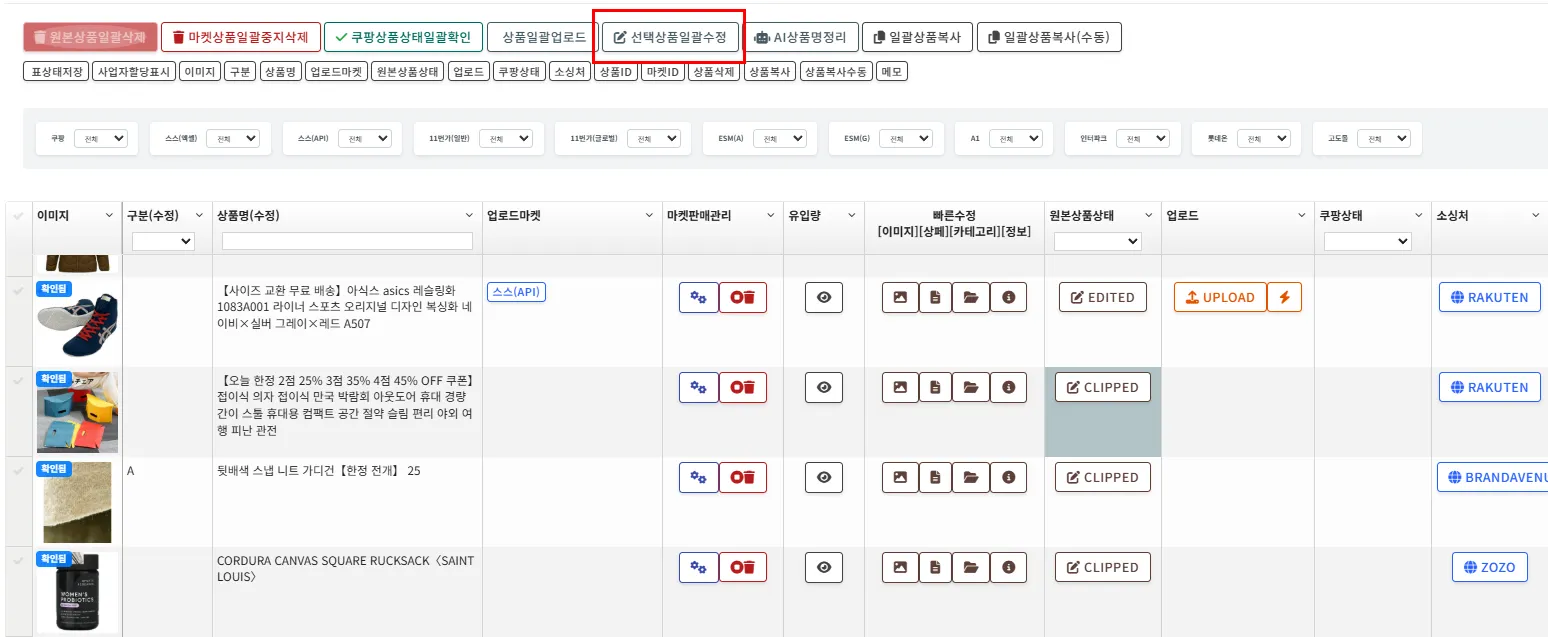The image size is (1548, 637).
Task: Click lightning quick-upload icon beside UPLOAD
Action: click(1284, 297)
